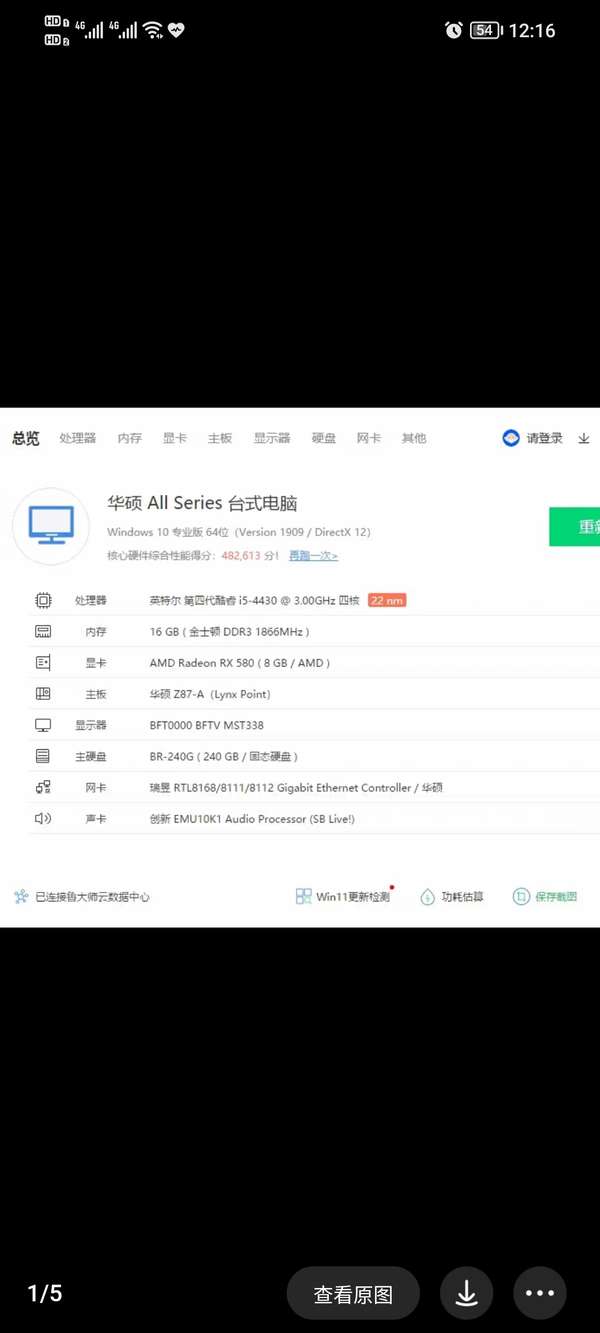Select the 华硕 Z87-A motherboard text
Image resolution: width=600 pixels, height=1333 pixels.
[x=210, y=694]
